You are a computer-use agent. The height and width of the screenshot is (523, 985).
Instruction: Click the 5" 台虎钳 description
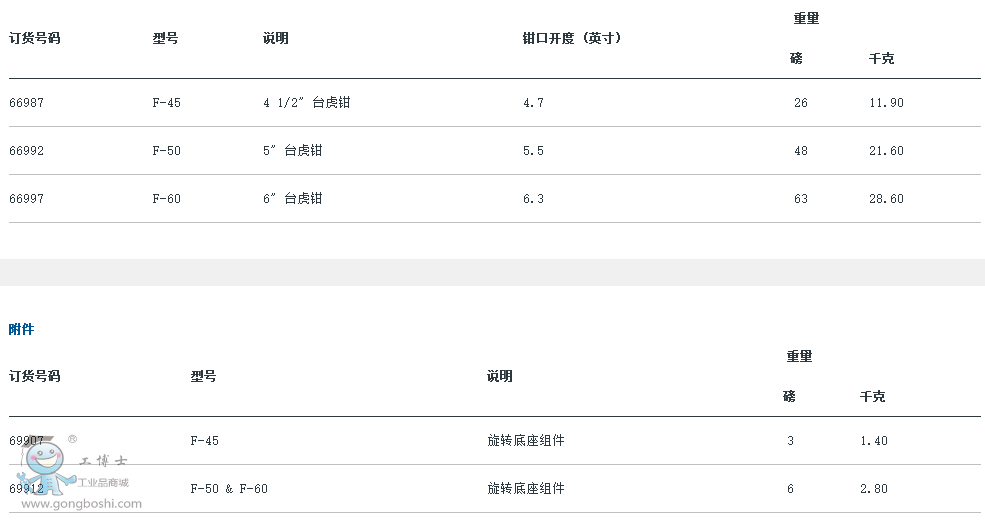tap(293, 151)
